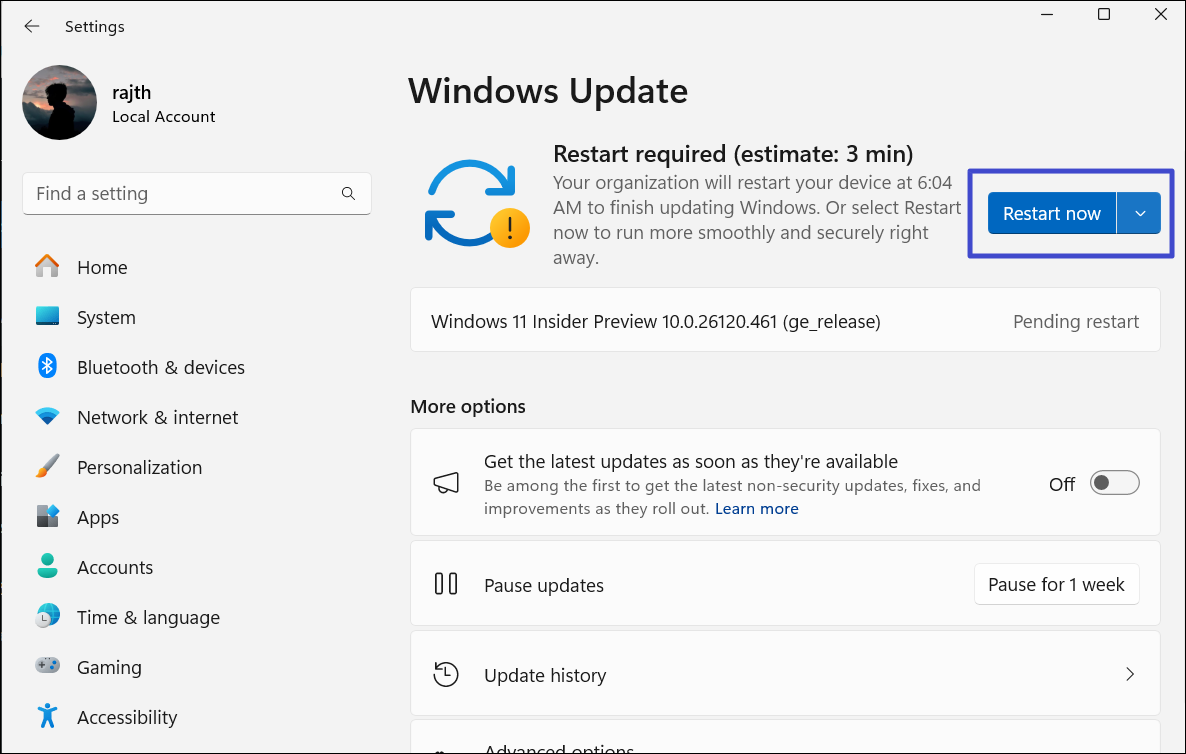Click the System monitor icon
Image resolution: width=1186 pixels, height=754 pixels.
[47, 317]
